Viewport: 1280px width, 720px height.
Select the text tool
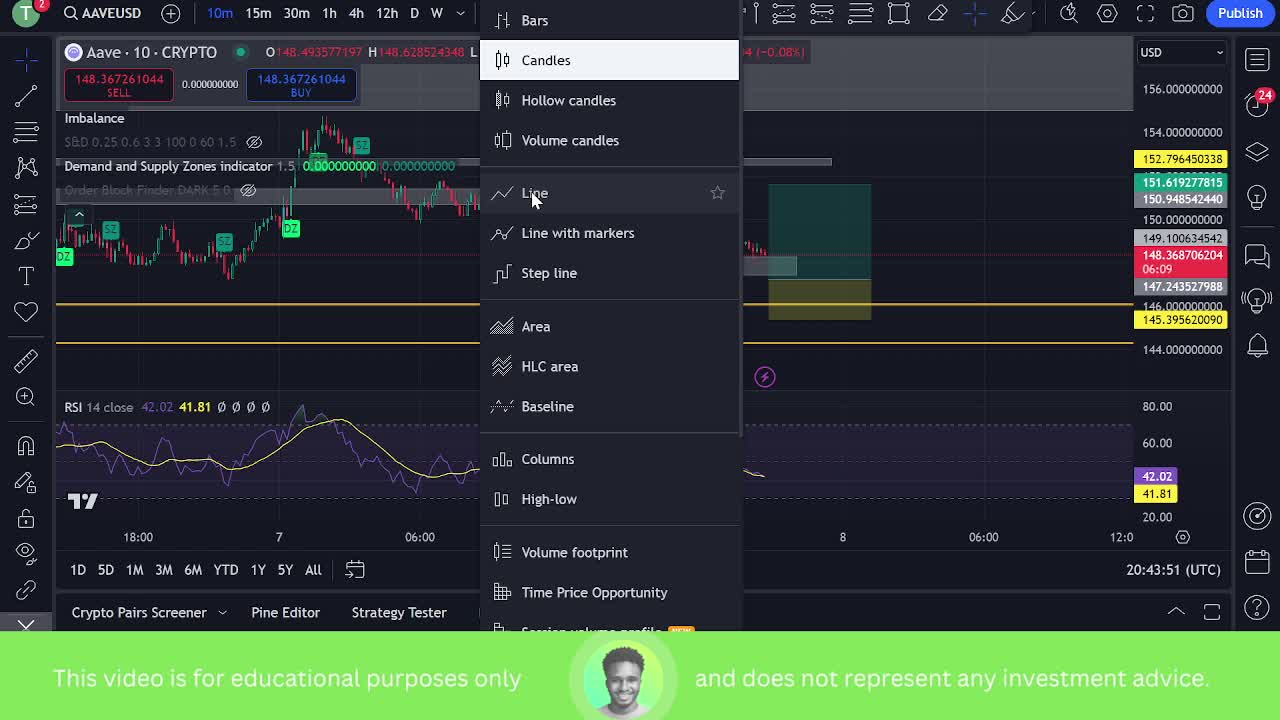pyautogui.click(x=26, y=276)
